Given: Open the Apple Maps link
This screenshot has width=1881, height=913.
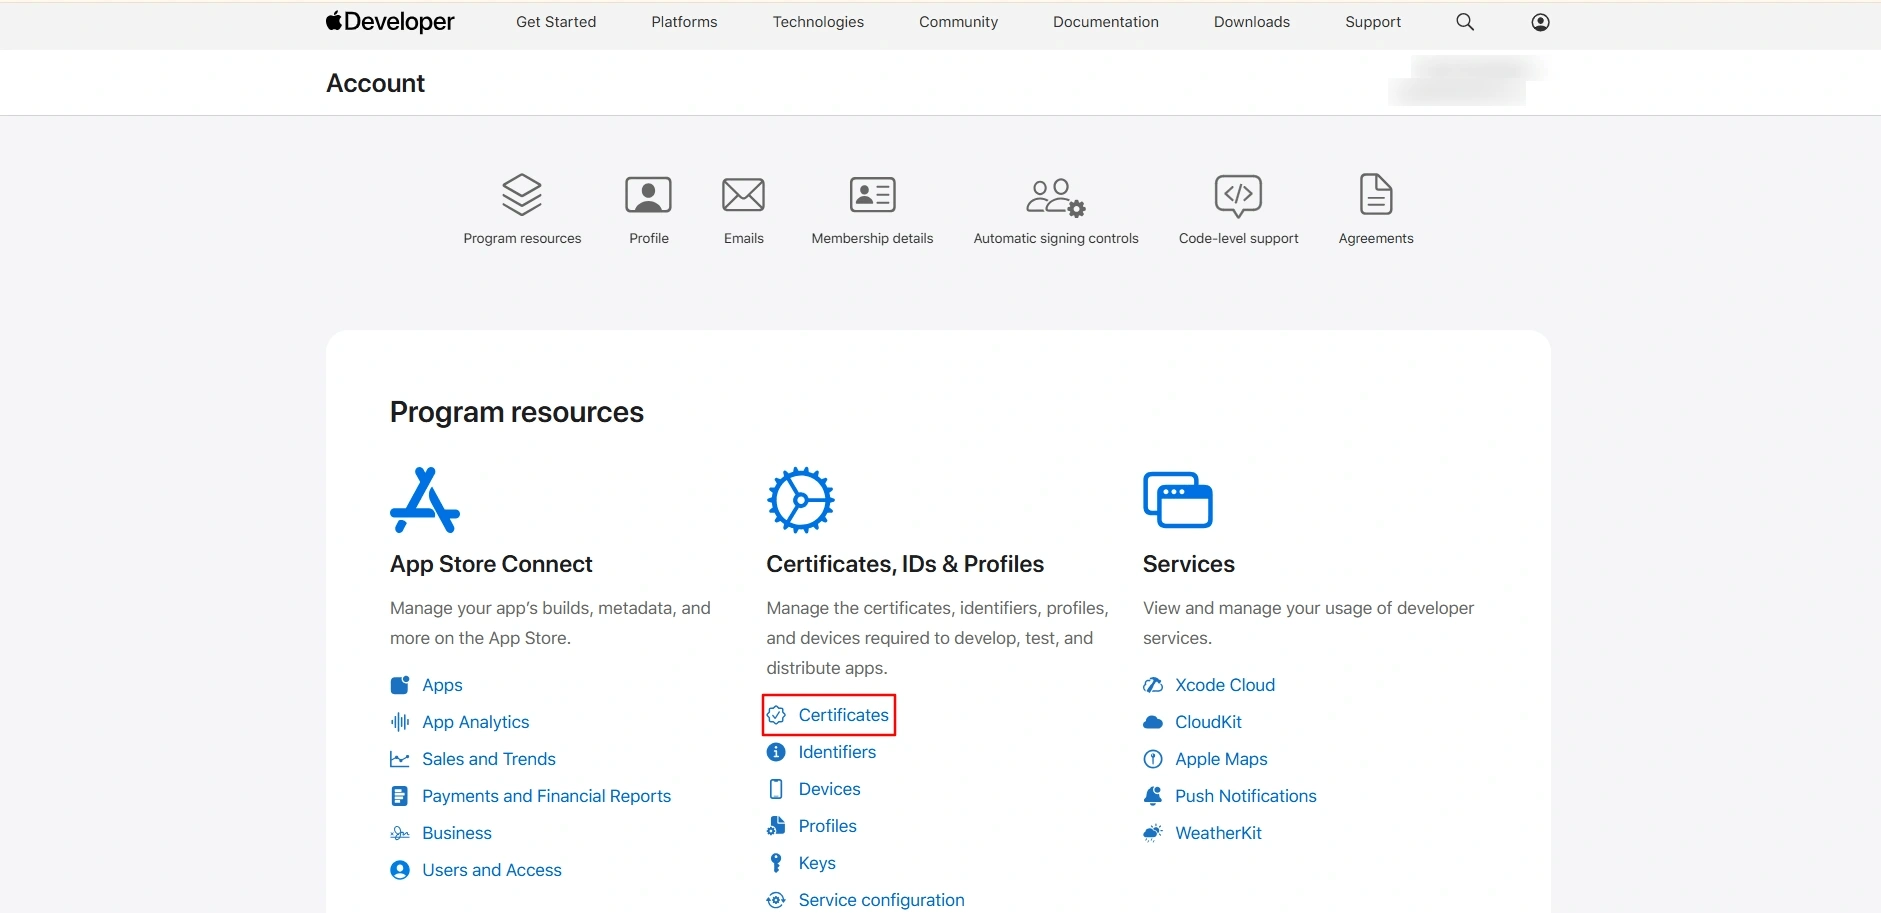Looking at the screenshot, I should click(1221, 759).
